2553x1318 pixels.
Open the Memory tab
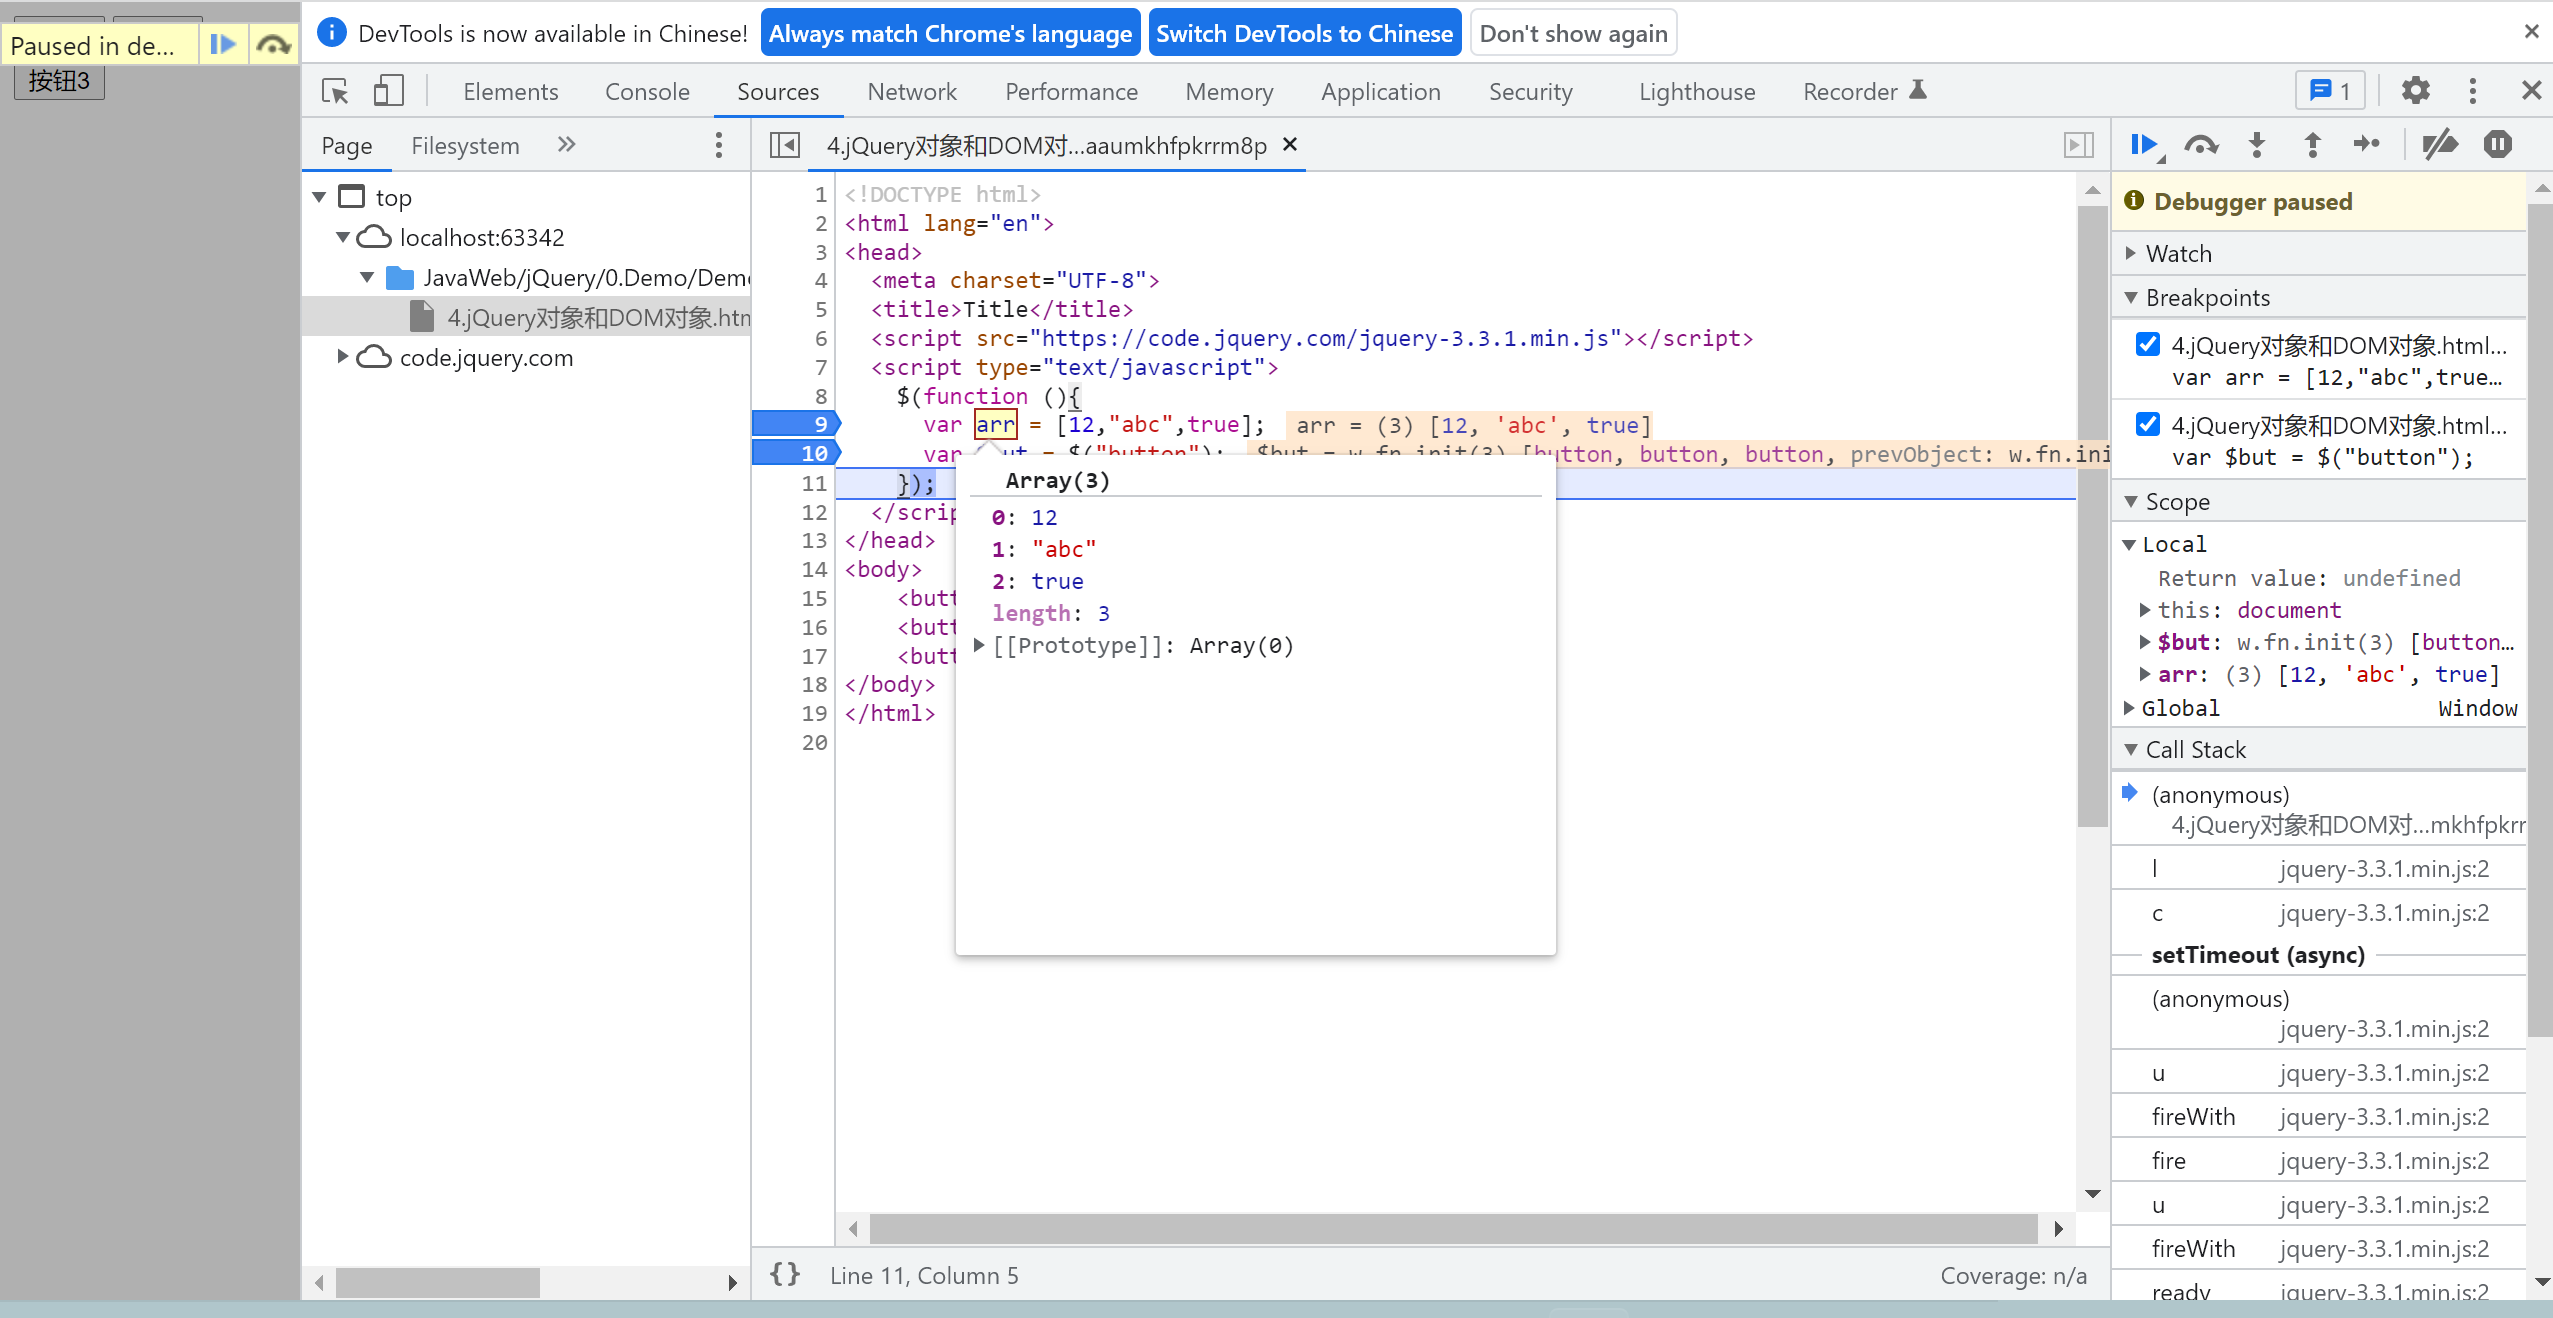(x=1229, y=92)
